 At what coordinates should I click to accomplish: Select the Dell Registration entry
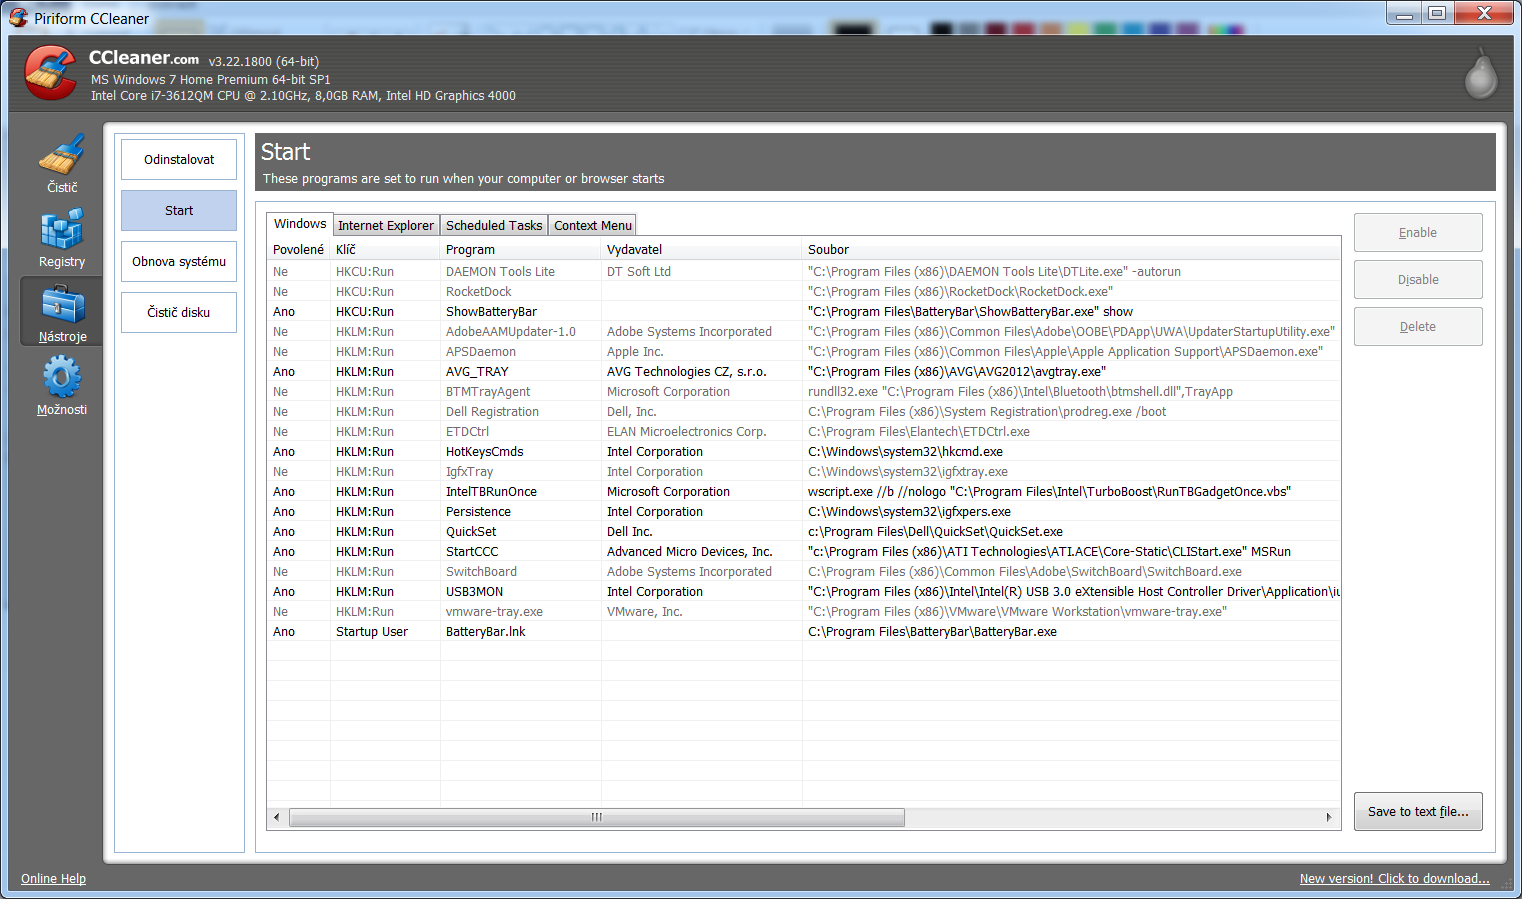[x=804, y=412]
